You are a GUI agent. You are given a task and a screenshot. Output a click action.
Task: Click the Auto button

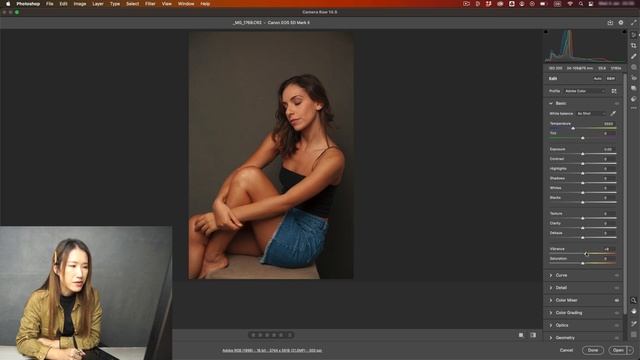click(x=598, y=78)
